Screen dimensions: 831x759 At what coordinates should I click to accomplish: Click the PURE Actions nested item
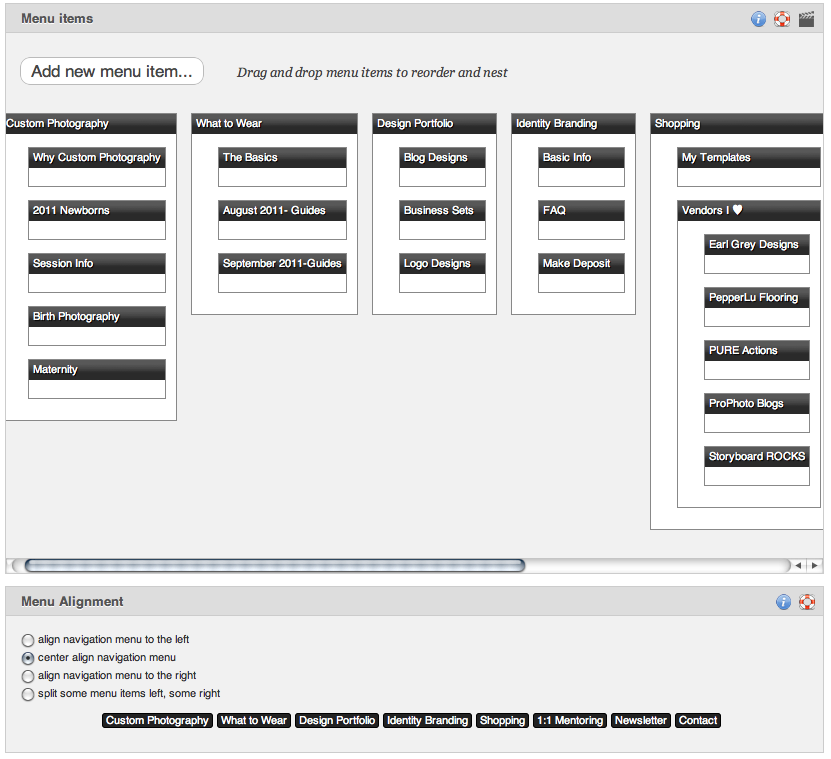tap(757, 350)
